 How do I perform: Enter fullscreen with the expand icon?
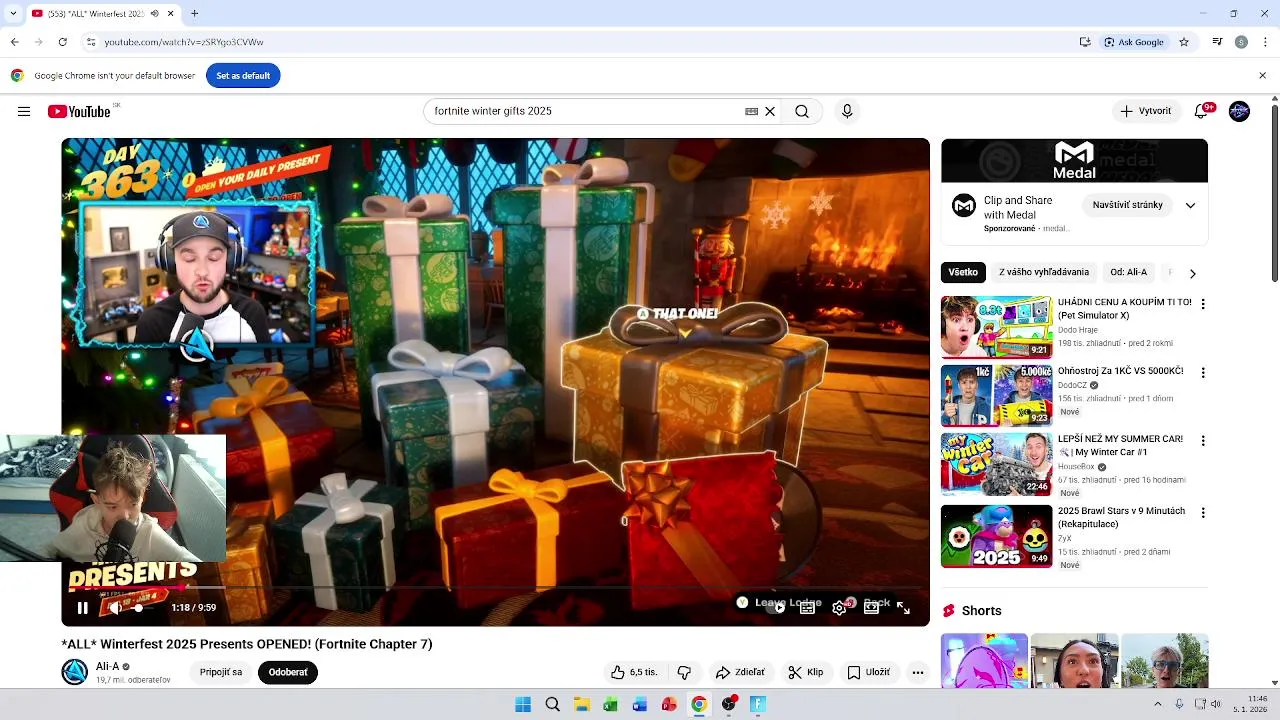pos(903,607)
